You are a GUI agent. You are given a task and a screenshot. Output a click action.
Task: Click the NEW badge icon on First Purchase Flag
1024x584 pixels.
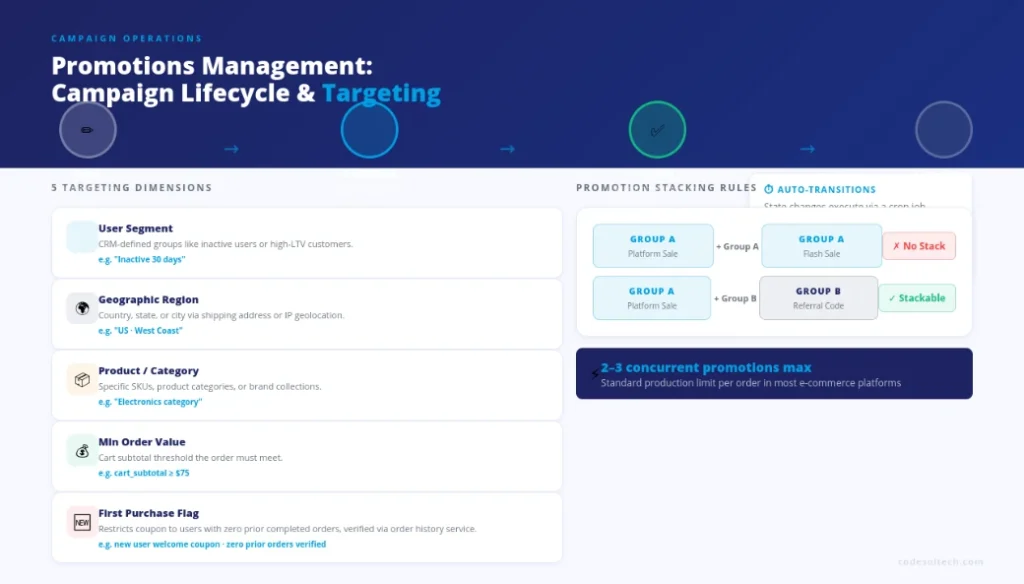point(80,521)
